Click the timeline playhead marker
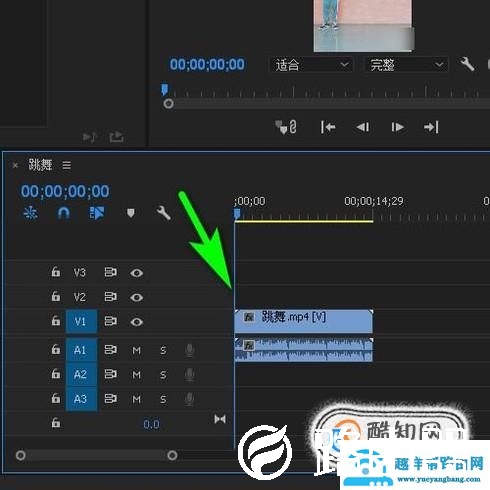Viewport: 490px width, 490px height. (237, 214)
